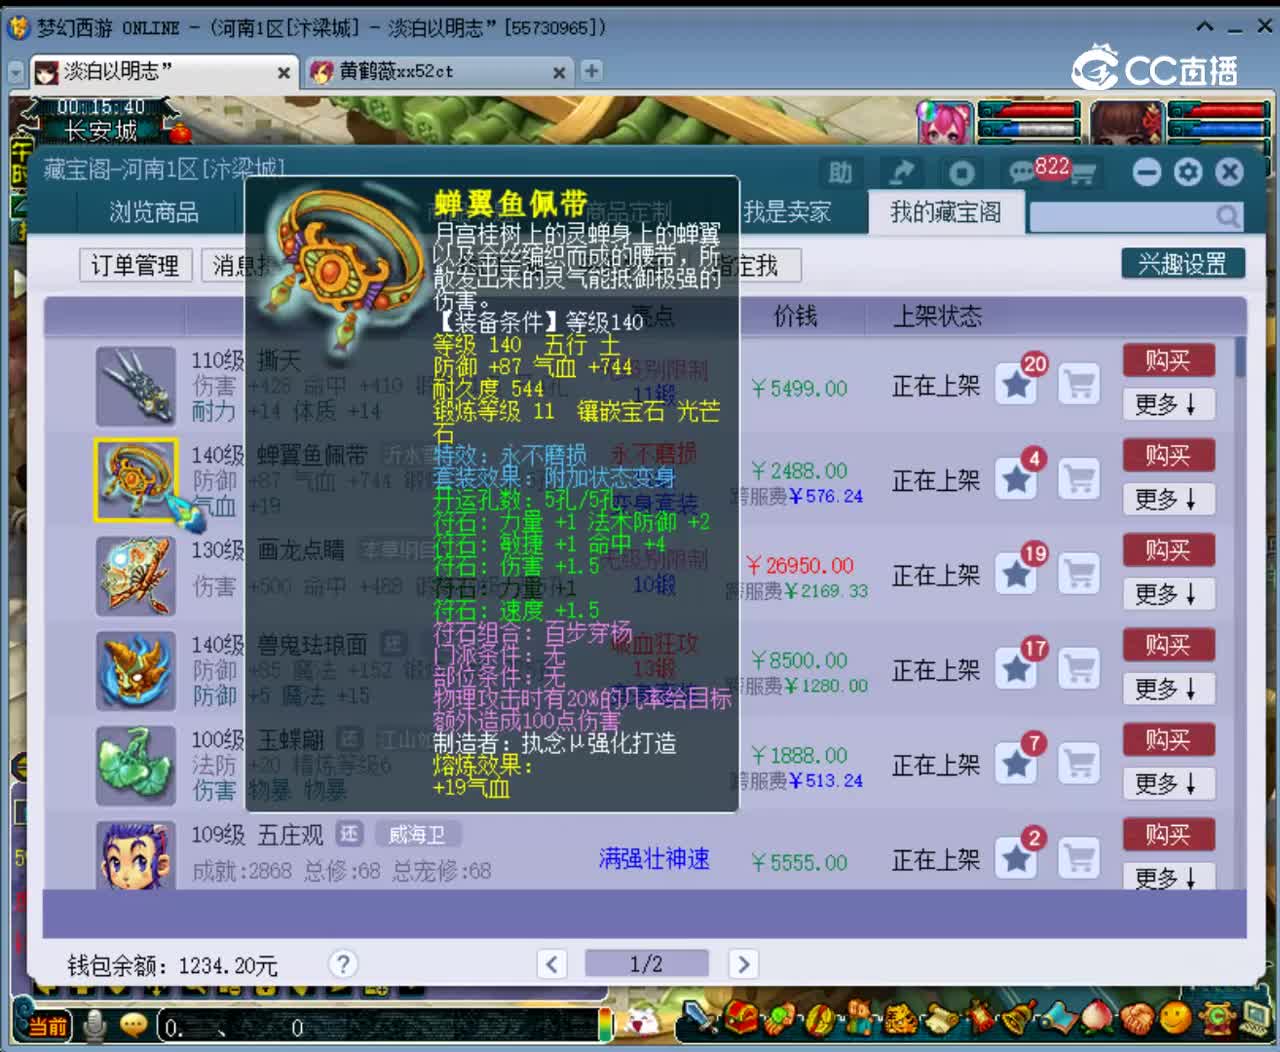The image size is (1280, 1052).
Task: Expand 更多 options for 2488 yuan item
Action: tap(1167, 499)
